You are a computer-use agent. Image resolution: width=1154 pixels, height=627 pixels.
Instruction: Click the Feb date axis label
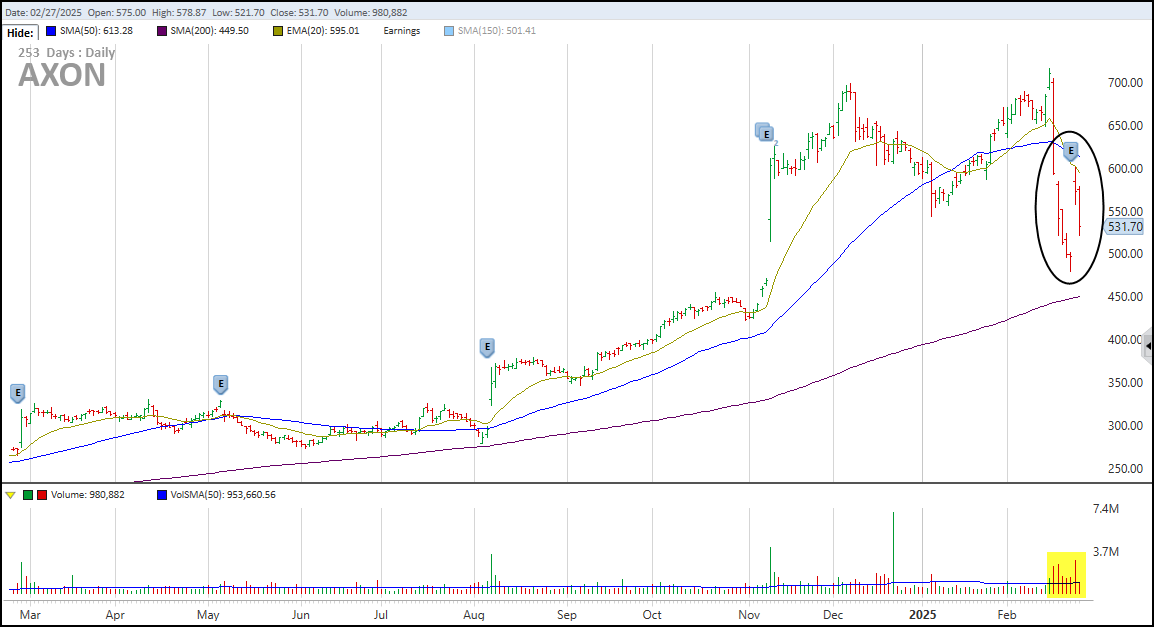point(1007,614)
